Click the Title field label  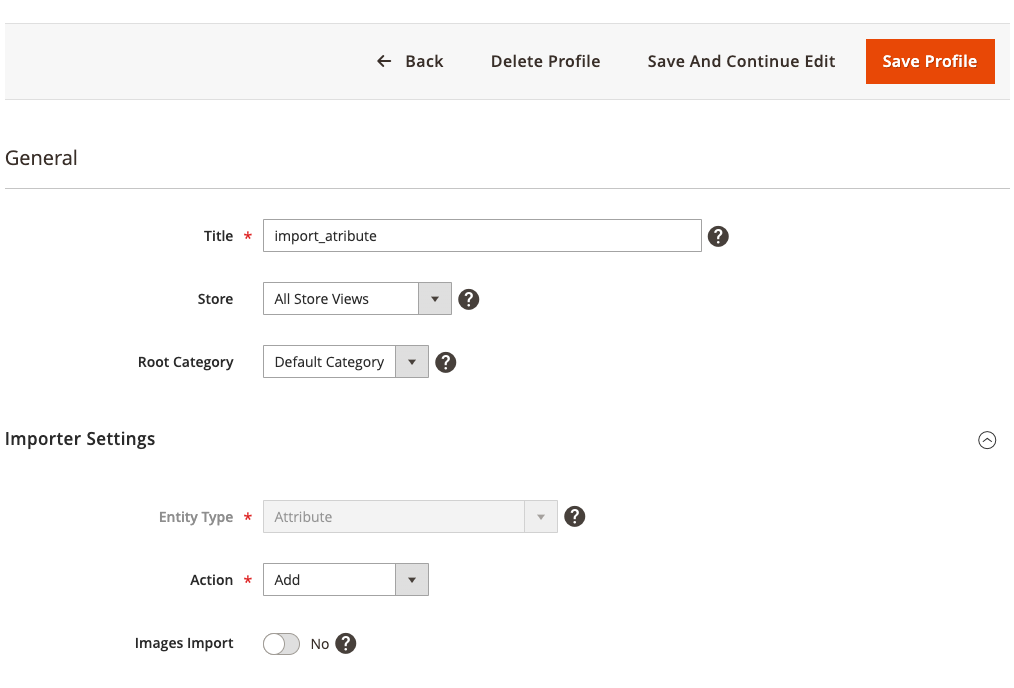[219, 236]
